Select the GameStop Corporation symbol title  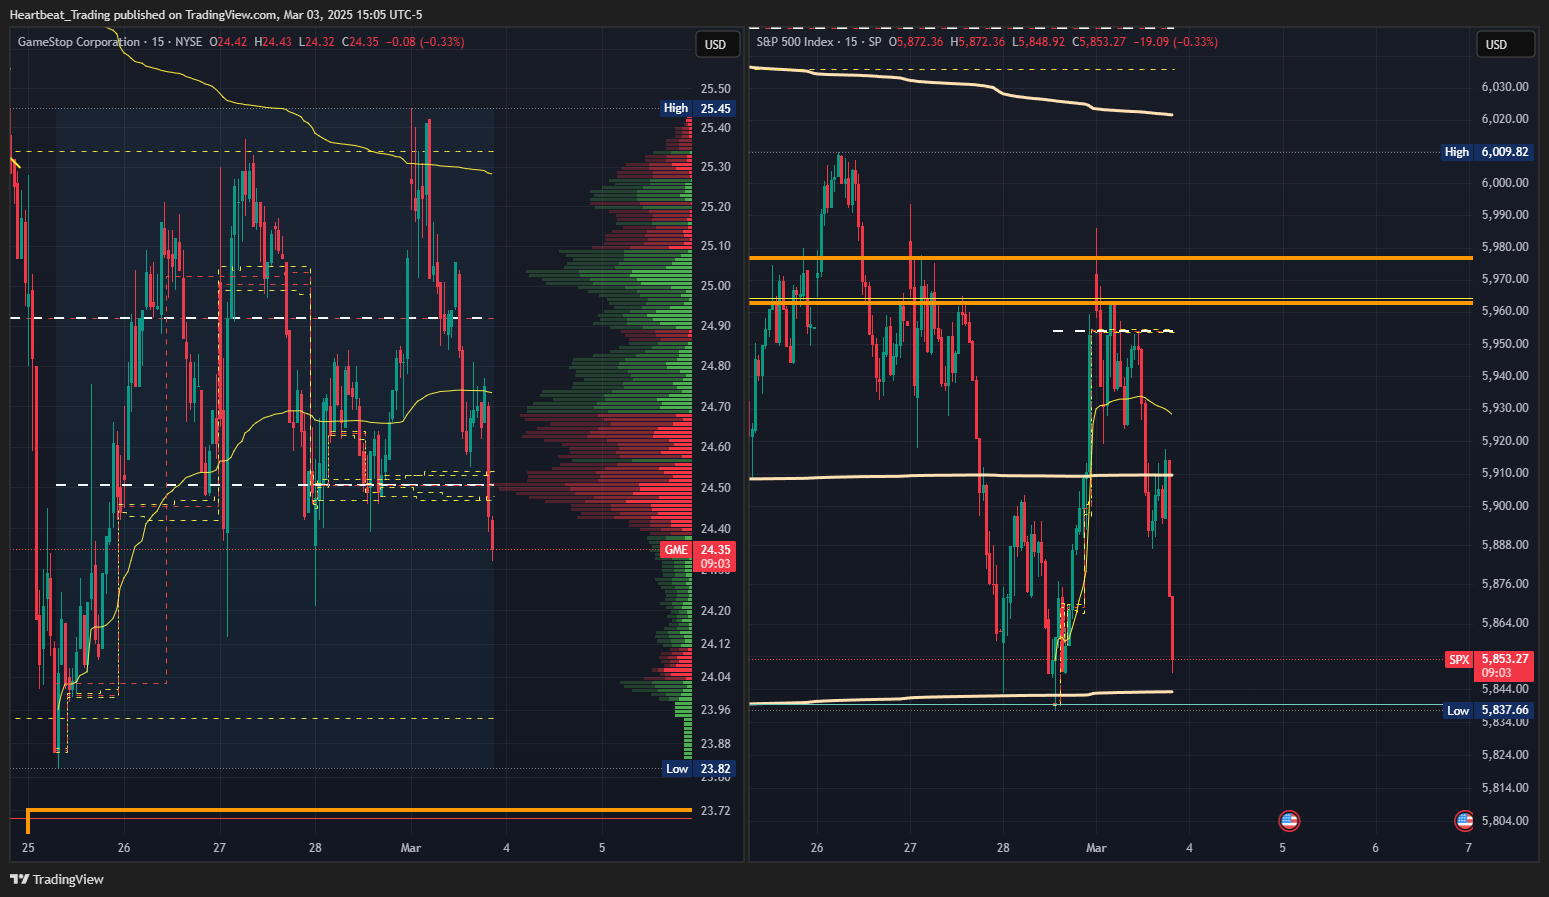point(79,42)
